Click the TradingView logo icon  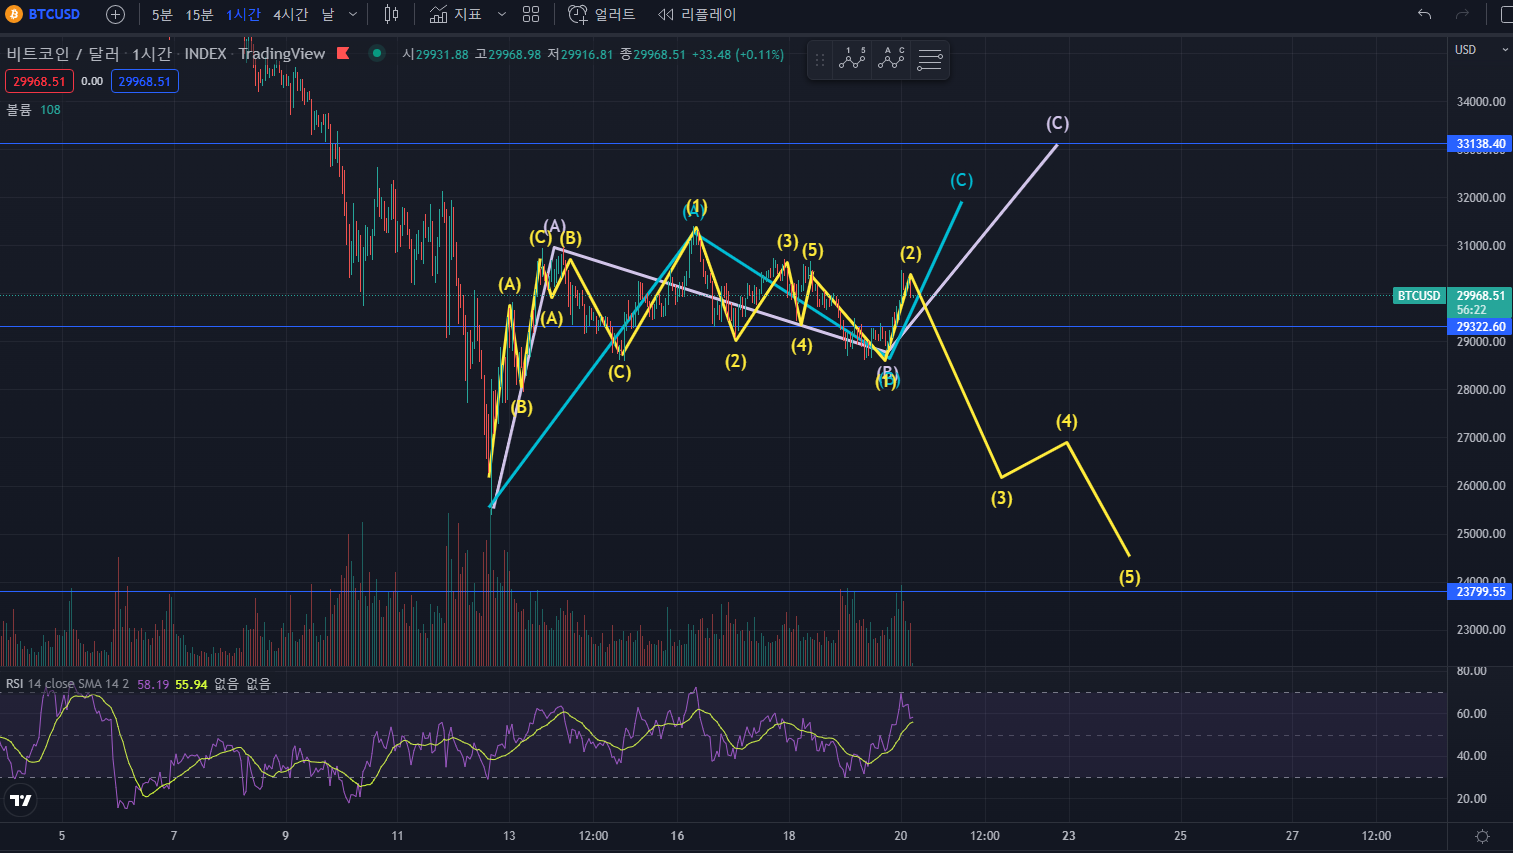[20, 799]
